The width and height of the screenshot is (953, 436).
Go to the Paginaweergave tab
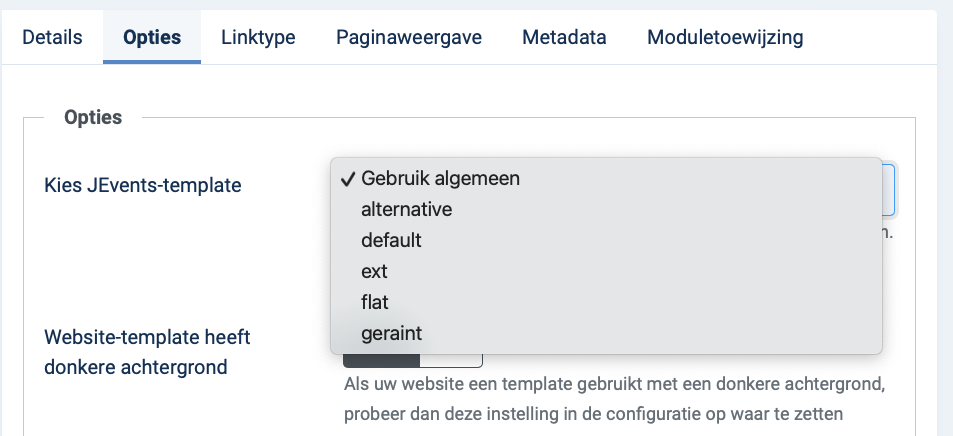(x=409, y=37)
